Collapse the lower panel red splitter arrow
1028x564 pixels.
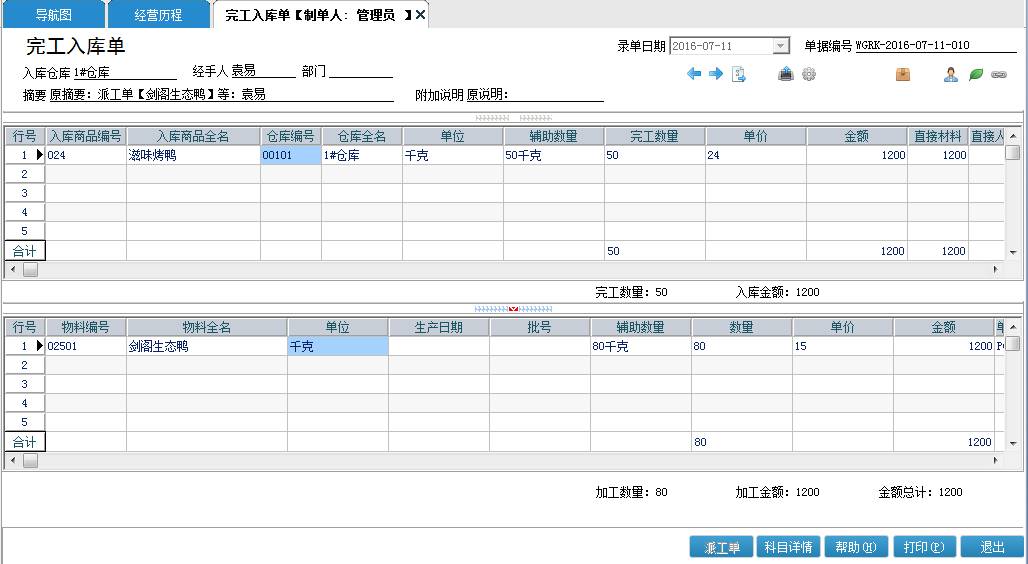(x=513, y=308)
